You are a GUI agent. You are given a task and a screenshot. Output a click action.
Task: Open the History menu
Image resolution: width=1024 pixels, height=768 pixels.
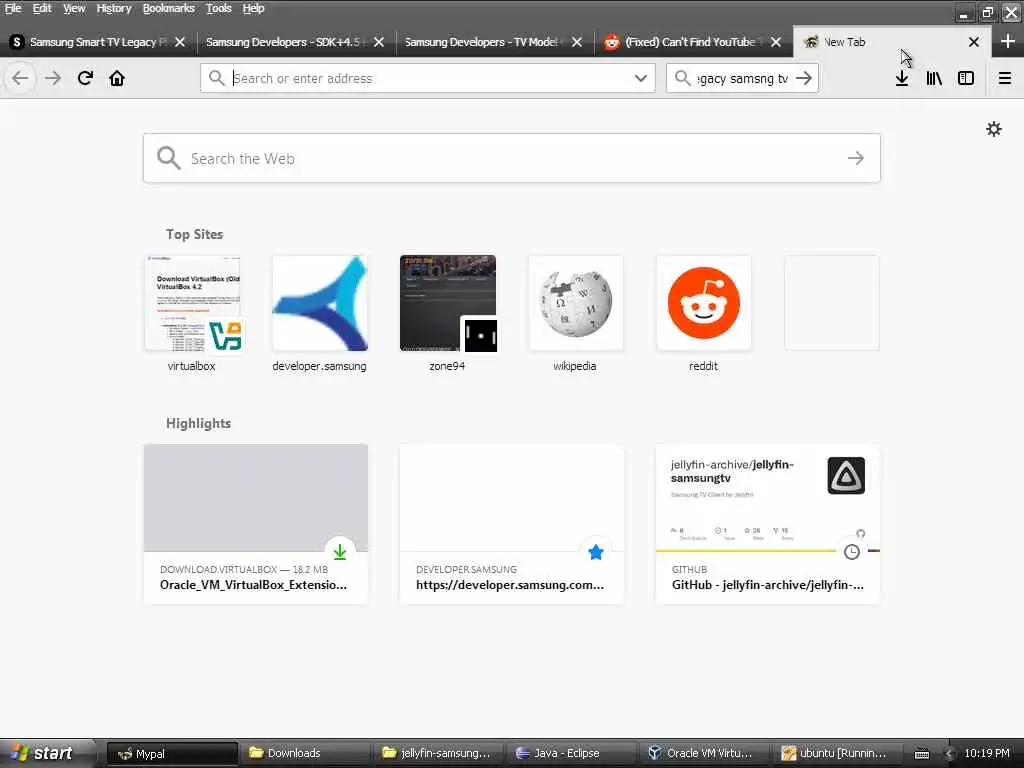pos(114,8)
